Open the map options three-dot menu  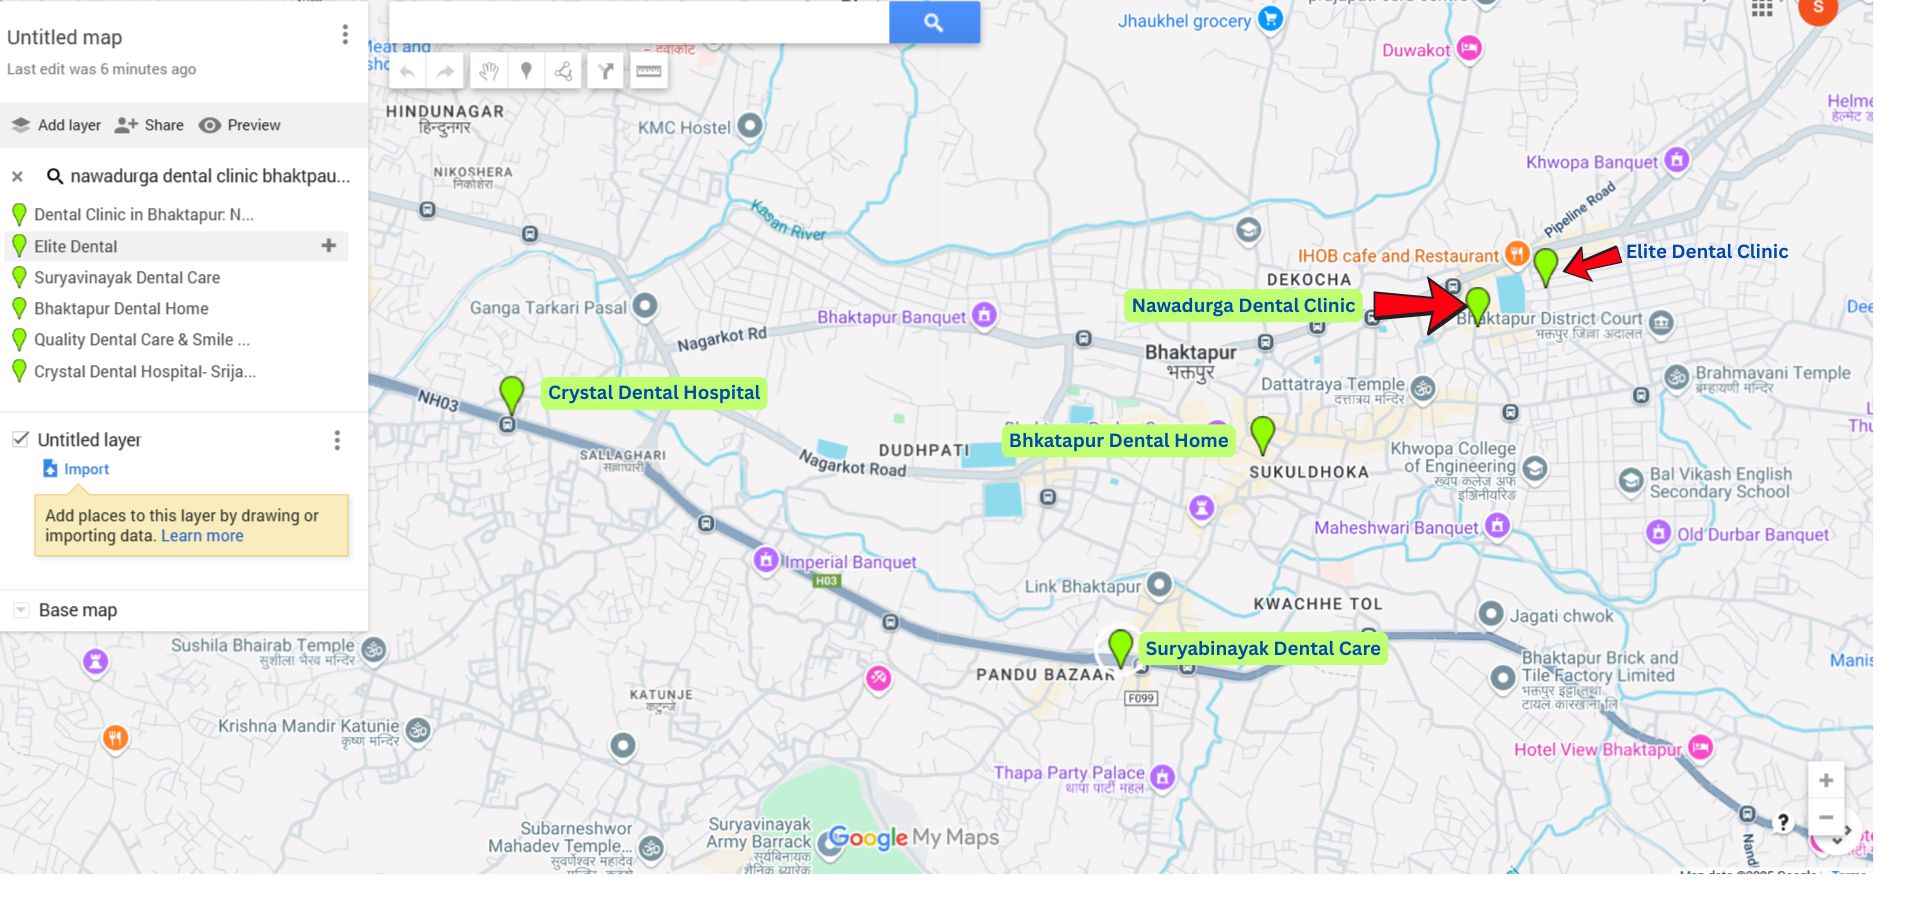point(345,35)
